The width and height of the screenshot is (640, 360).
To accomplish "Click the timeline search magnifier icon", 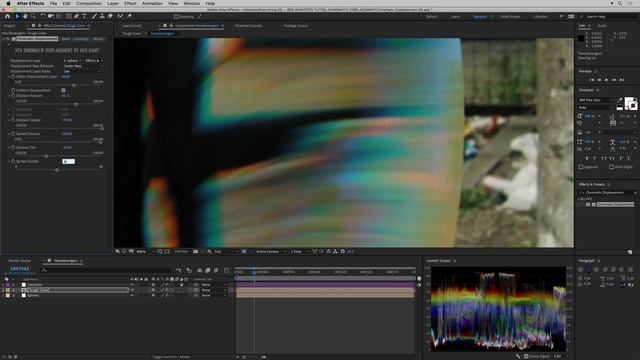I will [44, 270].
